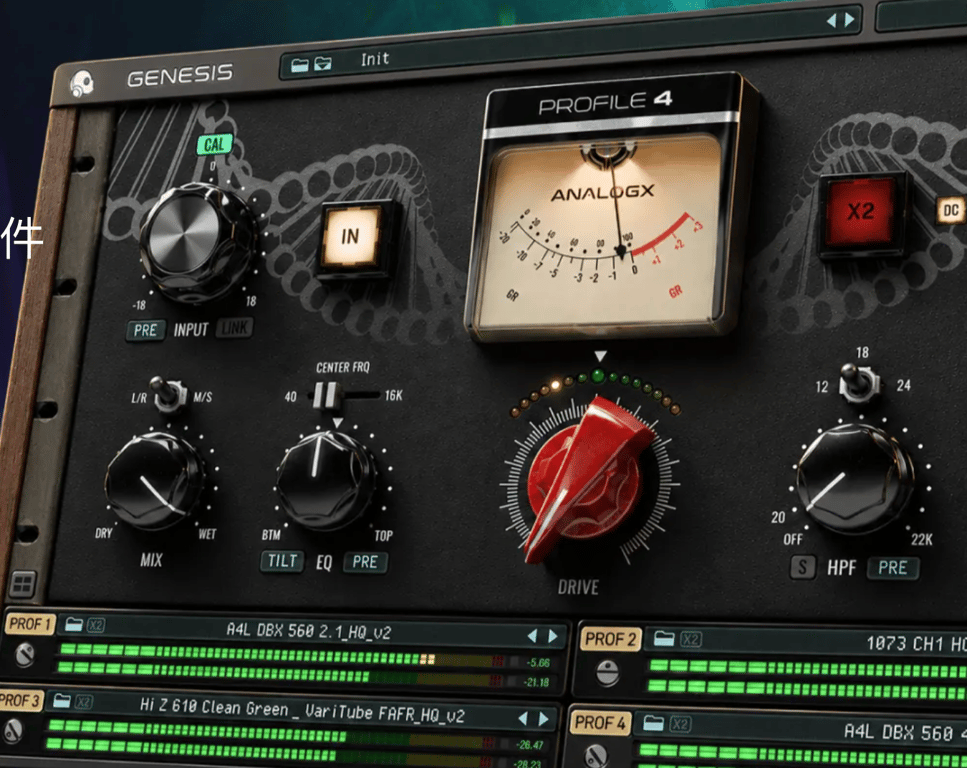Click the small PROF 2 level knob
This screenshot has height=768, width=967.
[607, 672]
